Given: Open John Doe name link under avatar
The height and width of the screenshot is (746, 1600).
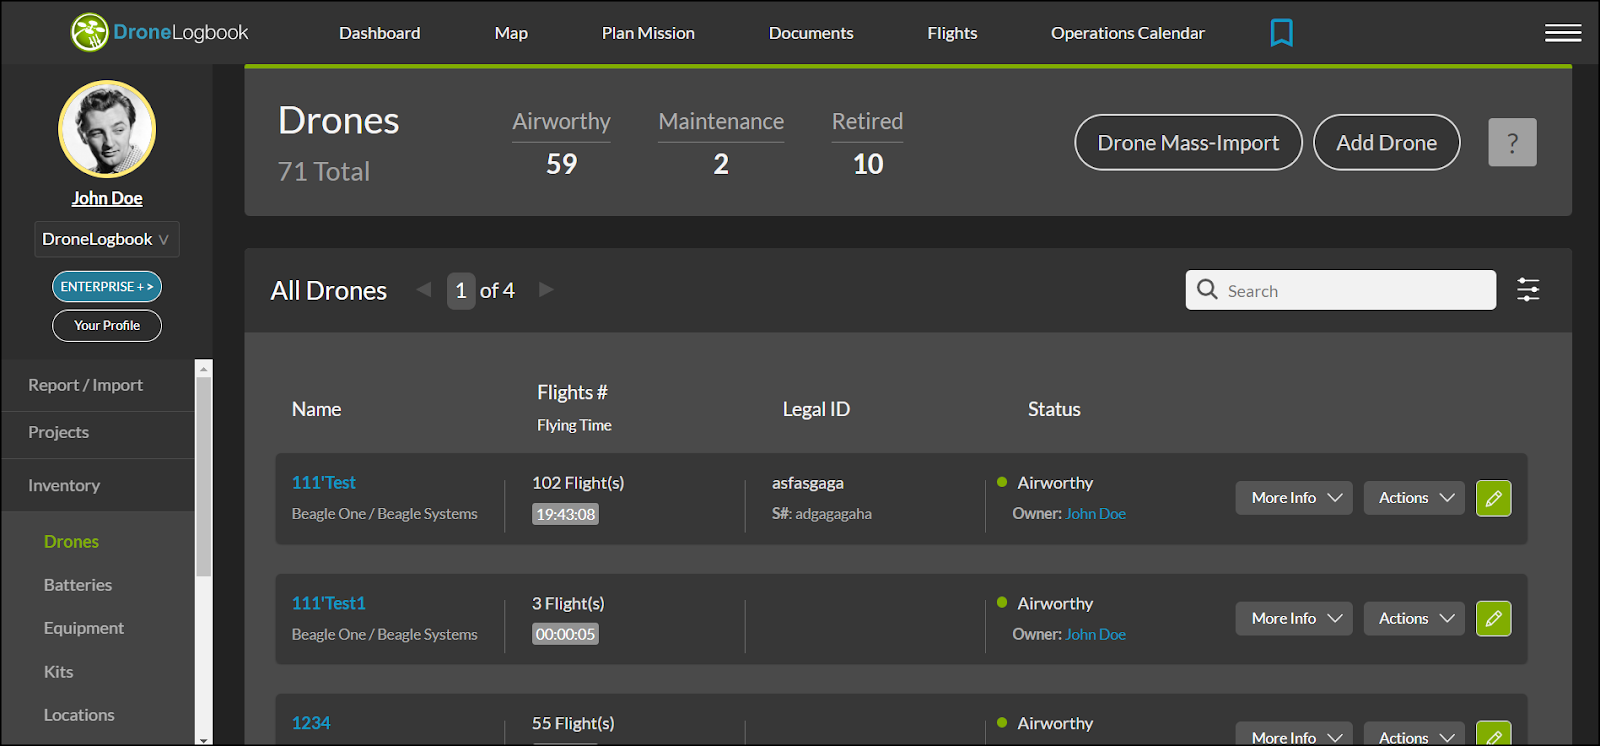Looking at the screenshot, I should (107, 198).
